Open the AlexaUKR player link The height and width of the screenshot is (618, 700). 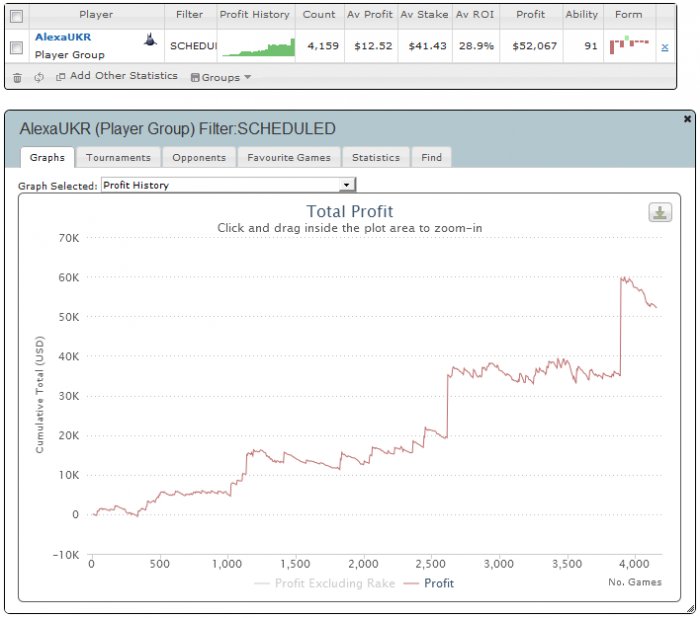pos(63,37)
